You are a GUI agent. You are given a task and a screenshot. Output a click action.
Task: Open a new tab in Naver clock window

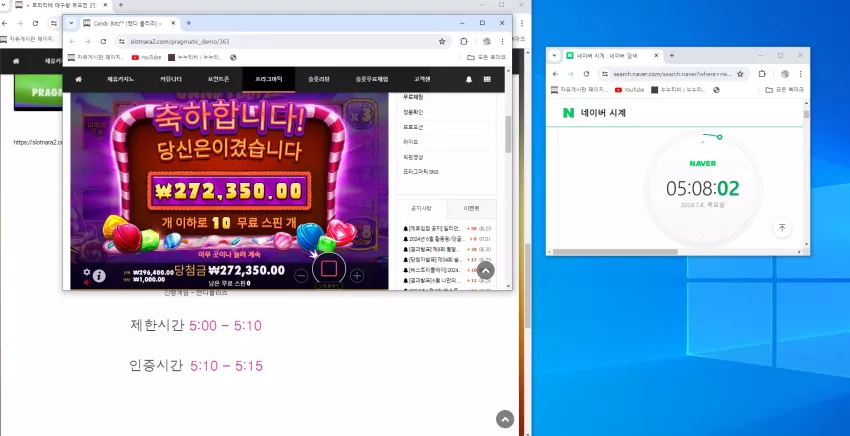672,55
